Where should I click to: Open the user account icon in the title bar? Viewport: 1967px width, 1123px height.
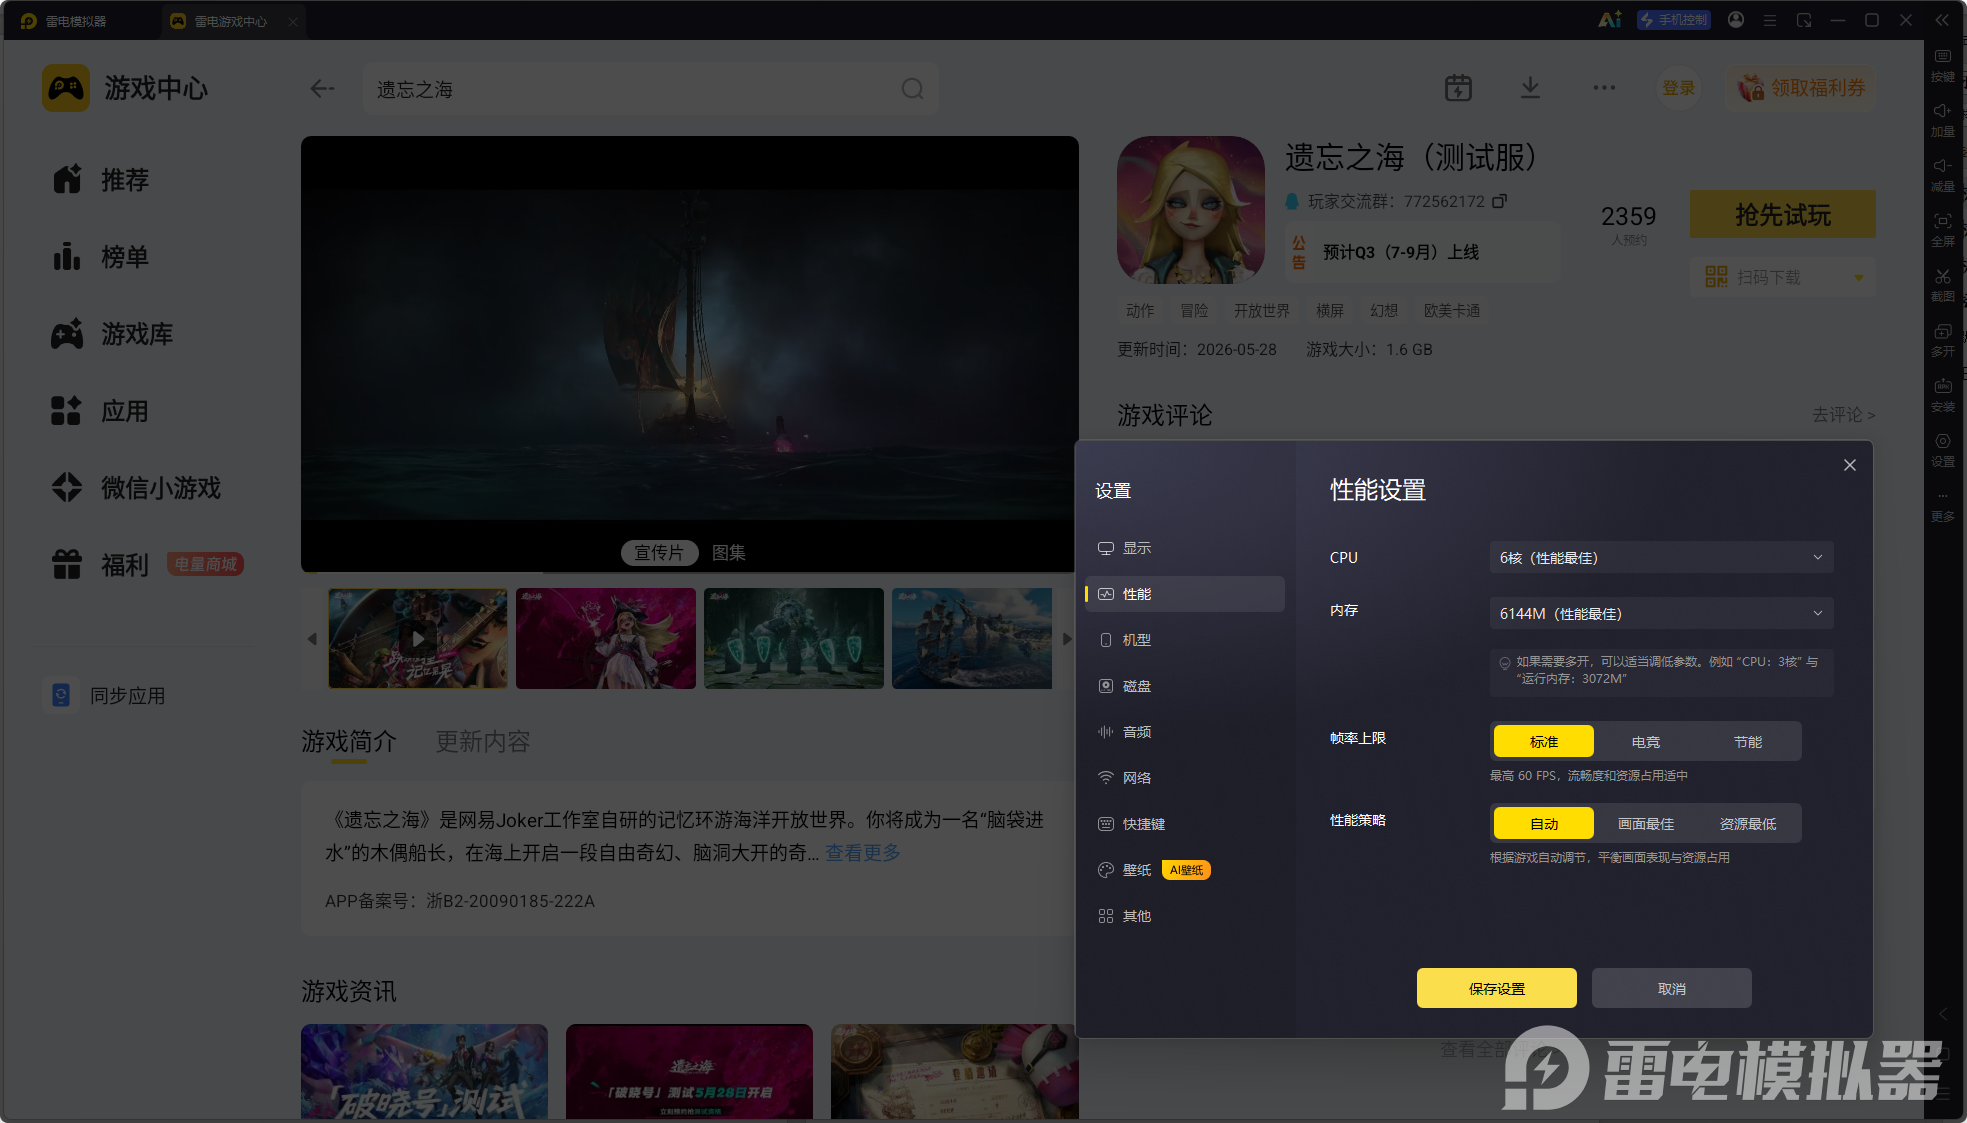1736,20
